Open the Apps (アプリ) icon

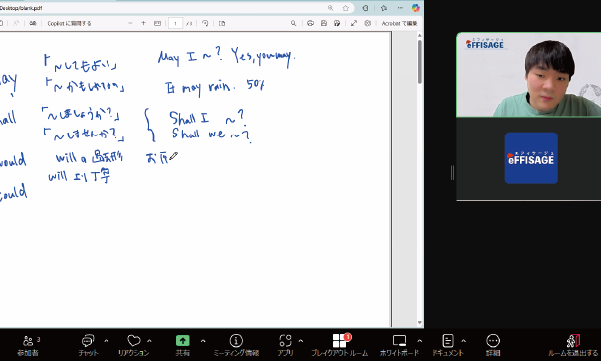click(285, 345)
